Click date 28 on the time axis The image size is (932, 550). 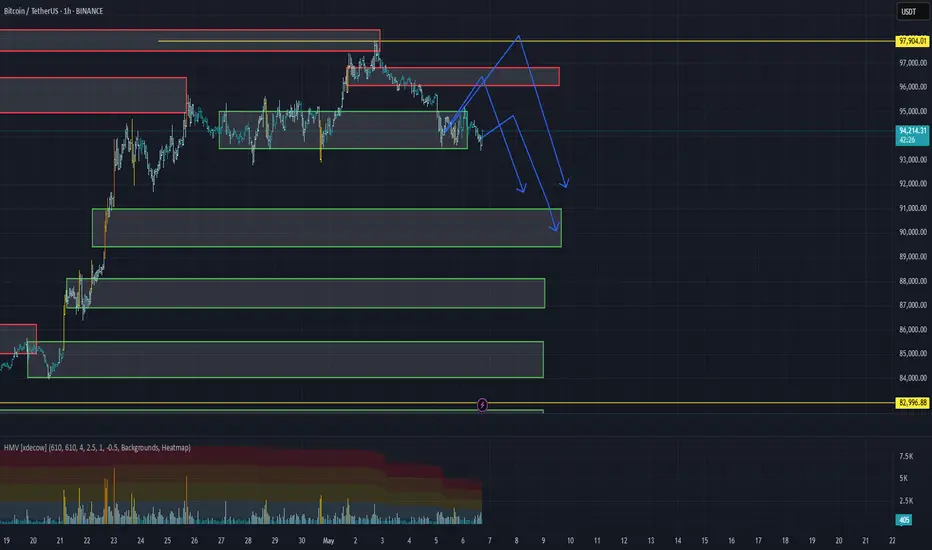[x=248, y=540]
